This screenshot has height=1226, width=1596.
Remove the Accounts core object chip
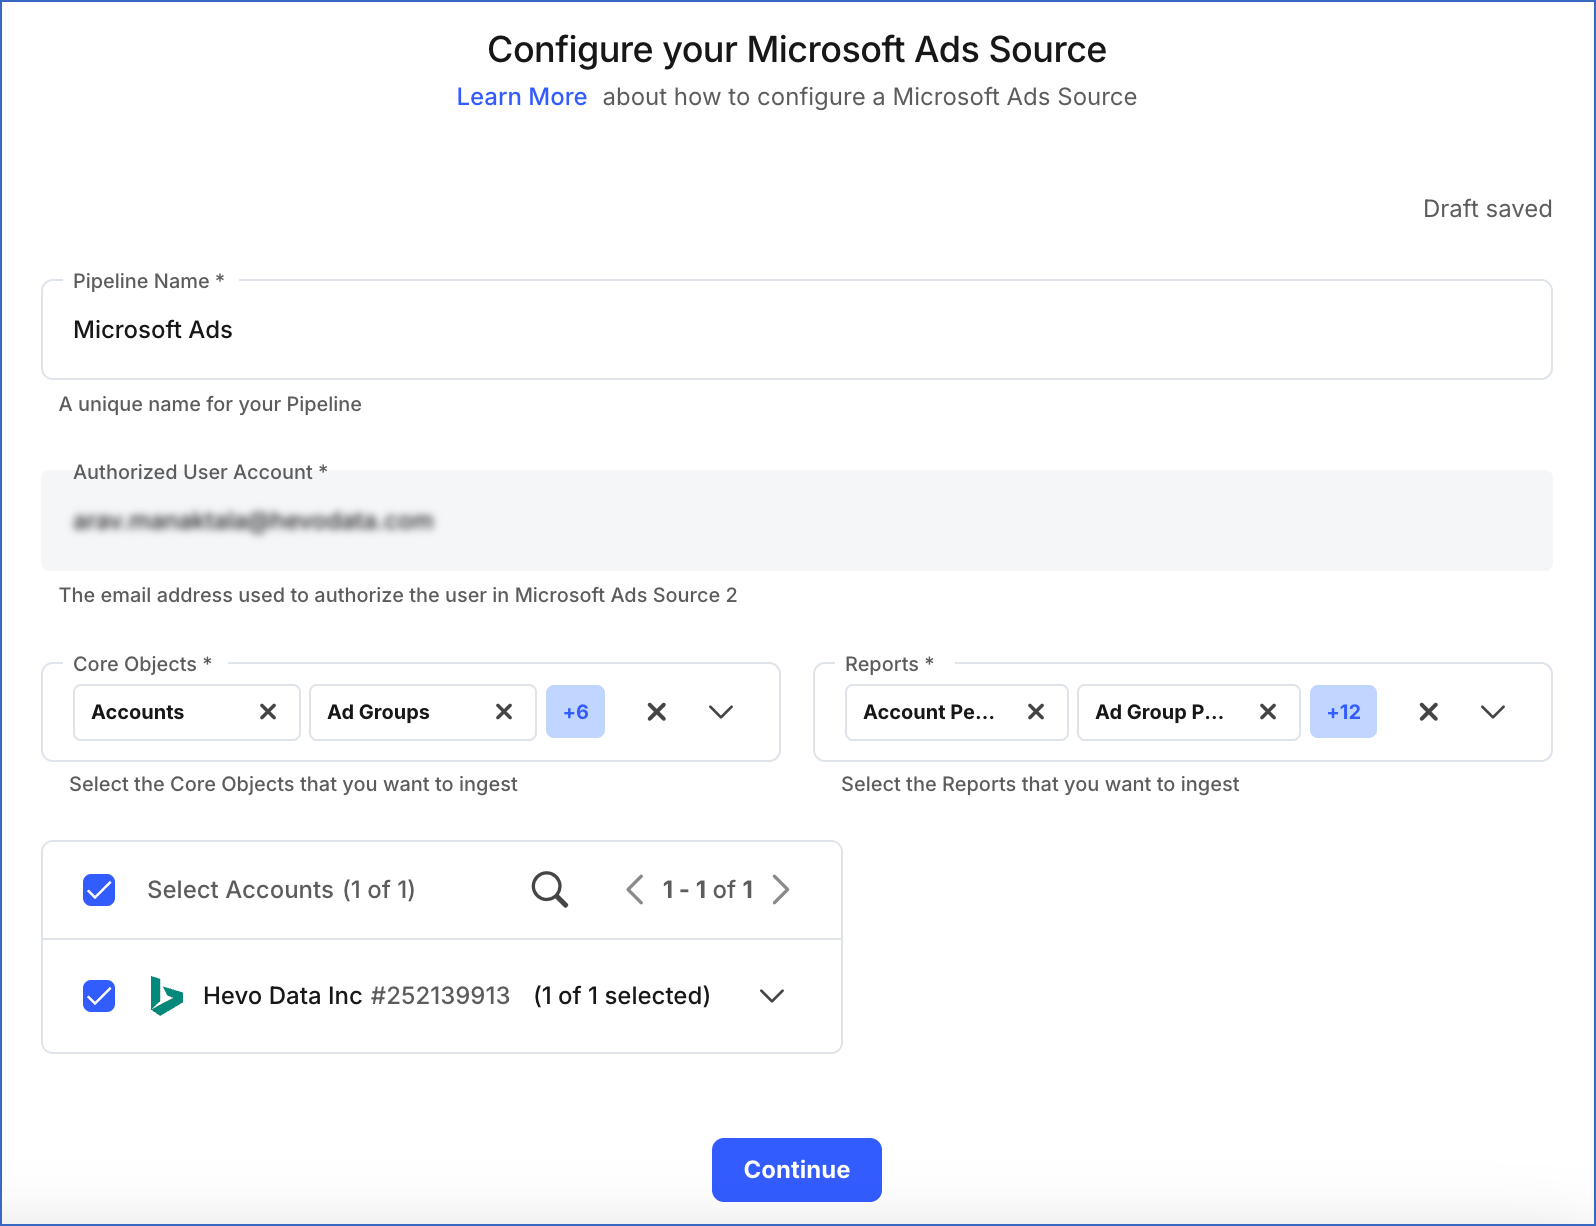[268, 712]
